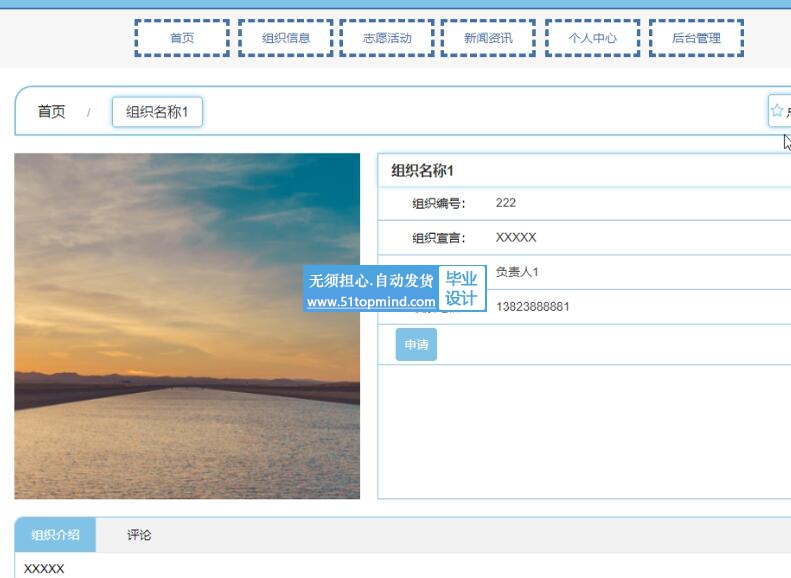
Task: Click the 组织编号 value 222
Action: tap(505, 203)
